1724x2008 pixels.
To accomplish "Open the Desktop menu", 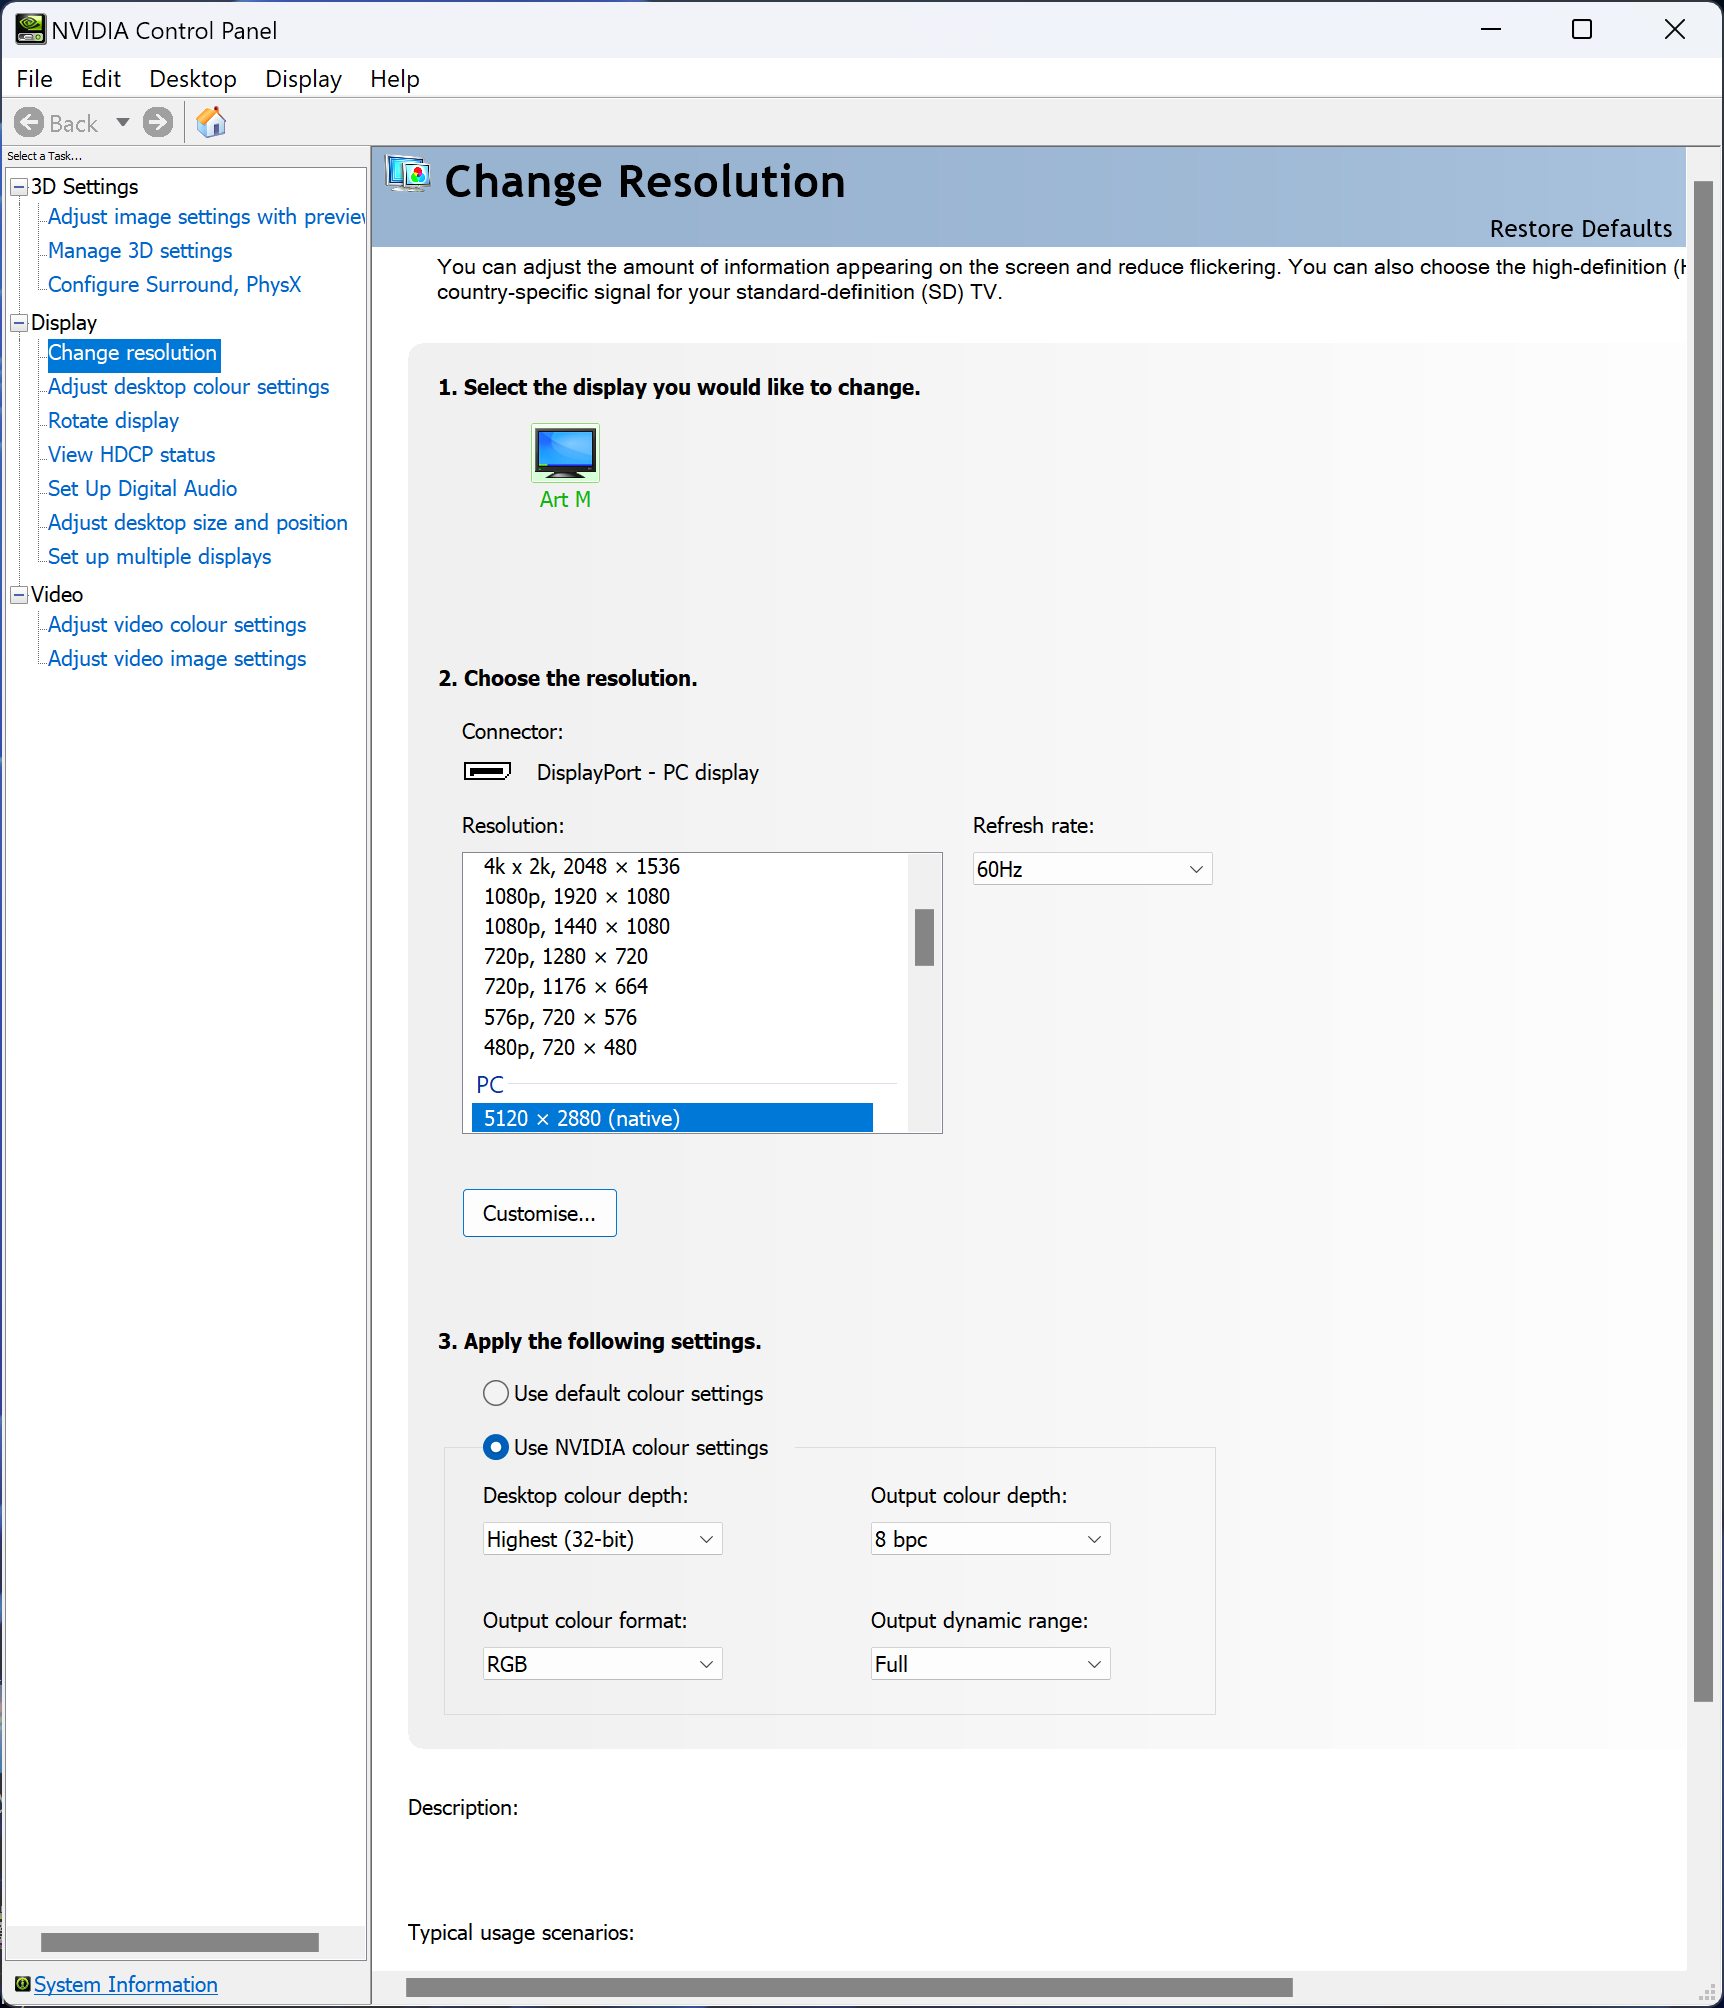I will (193, 79).
